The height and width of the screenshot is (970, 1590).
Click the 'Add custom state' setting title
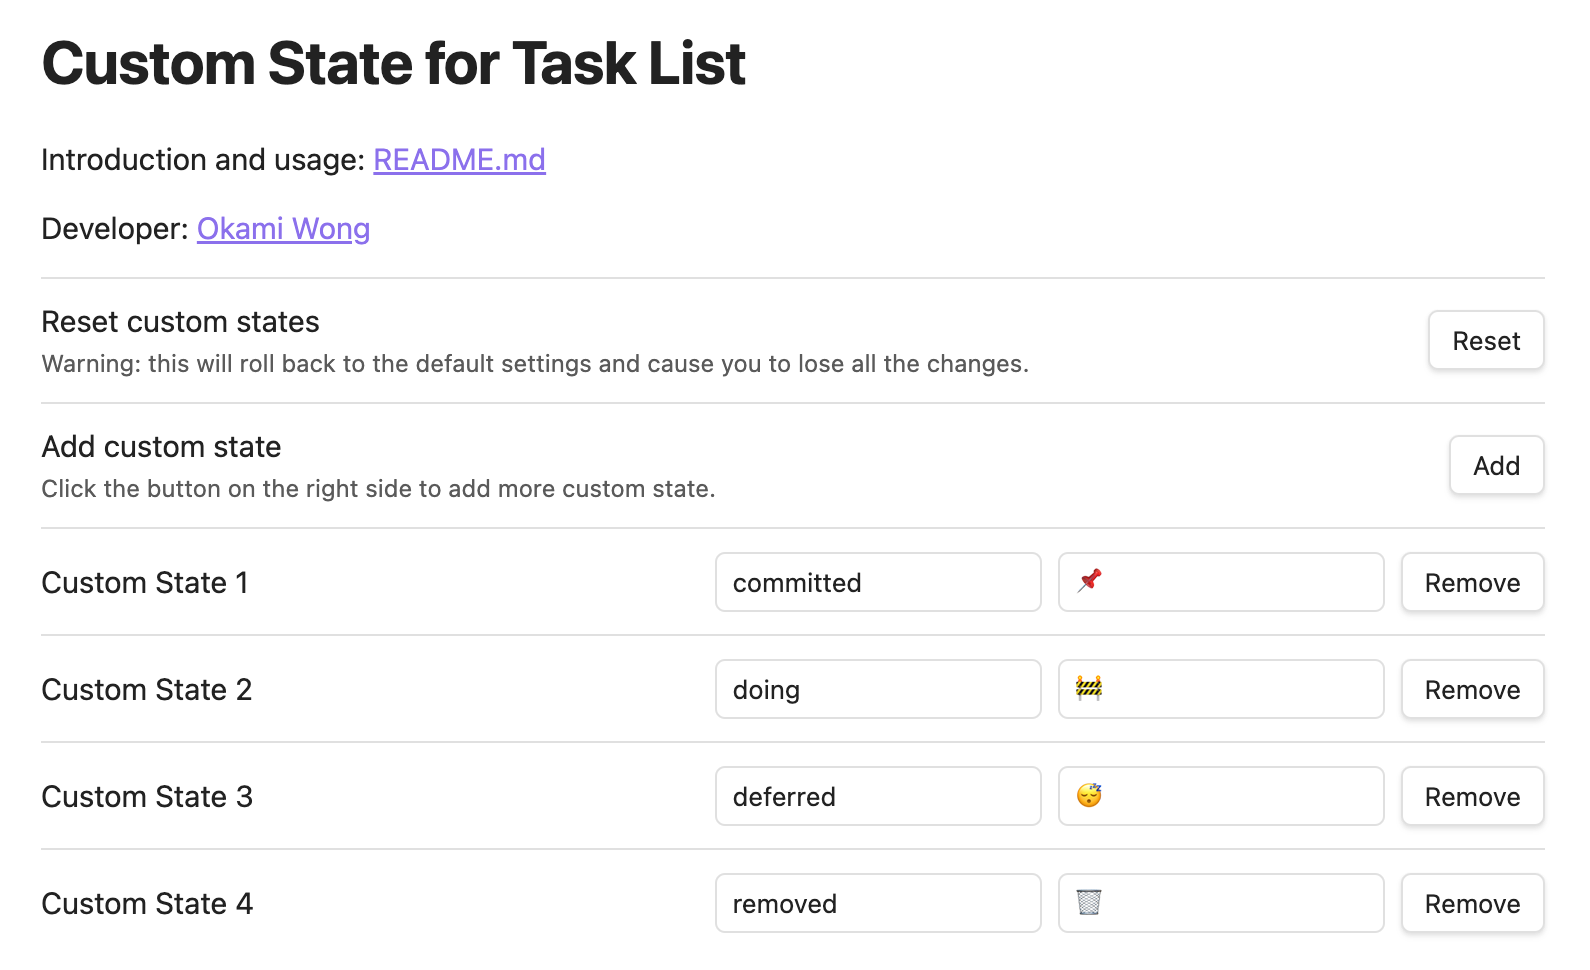(x=161, y=447)
